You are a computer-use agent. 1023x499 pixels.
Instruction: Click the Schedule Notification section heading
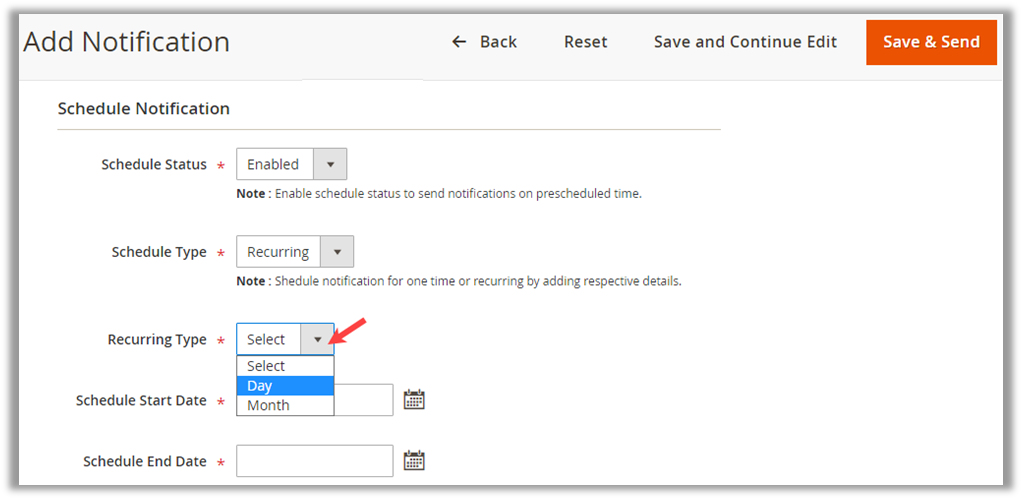coord(144,108)
